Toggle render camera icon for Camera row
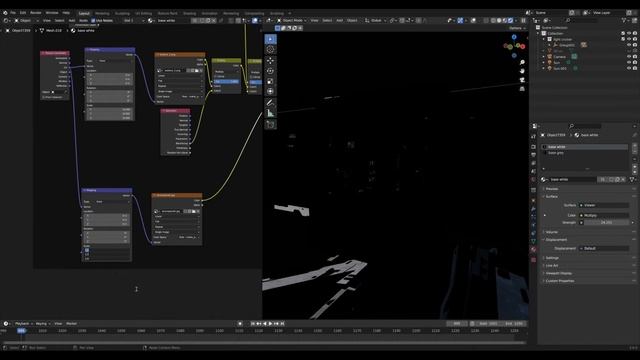640x360 pixels. [x=635, y=57]
